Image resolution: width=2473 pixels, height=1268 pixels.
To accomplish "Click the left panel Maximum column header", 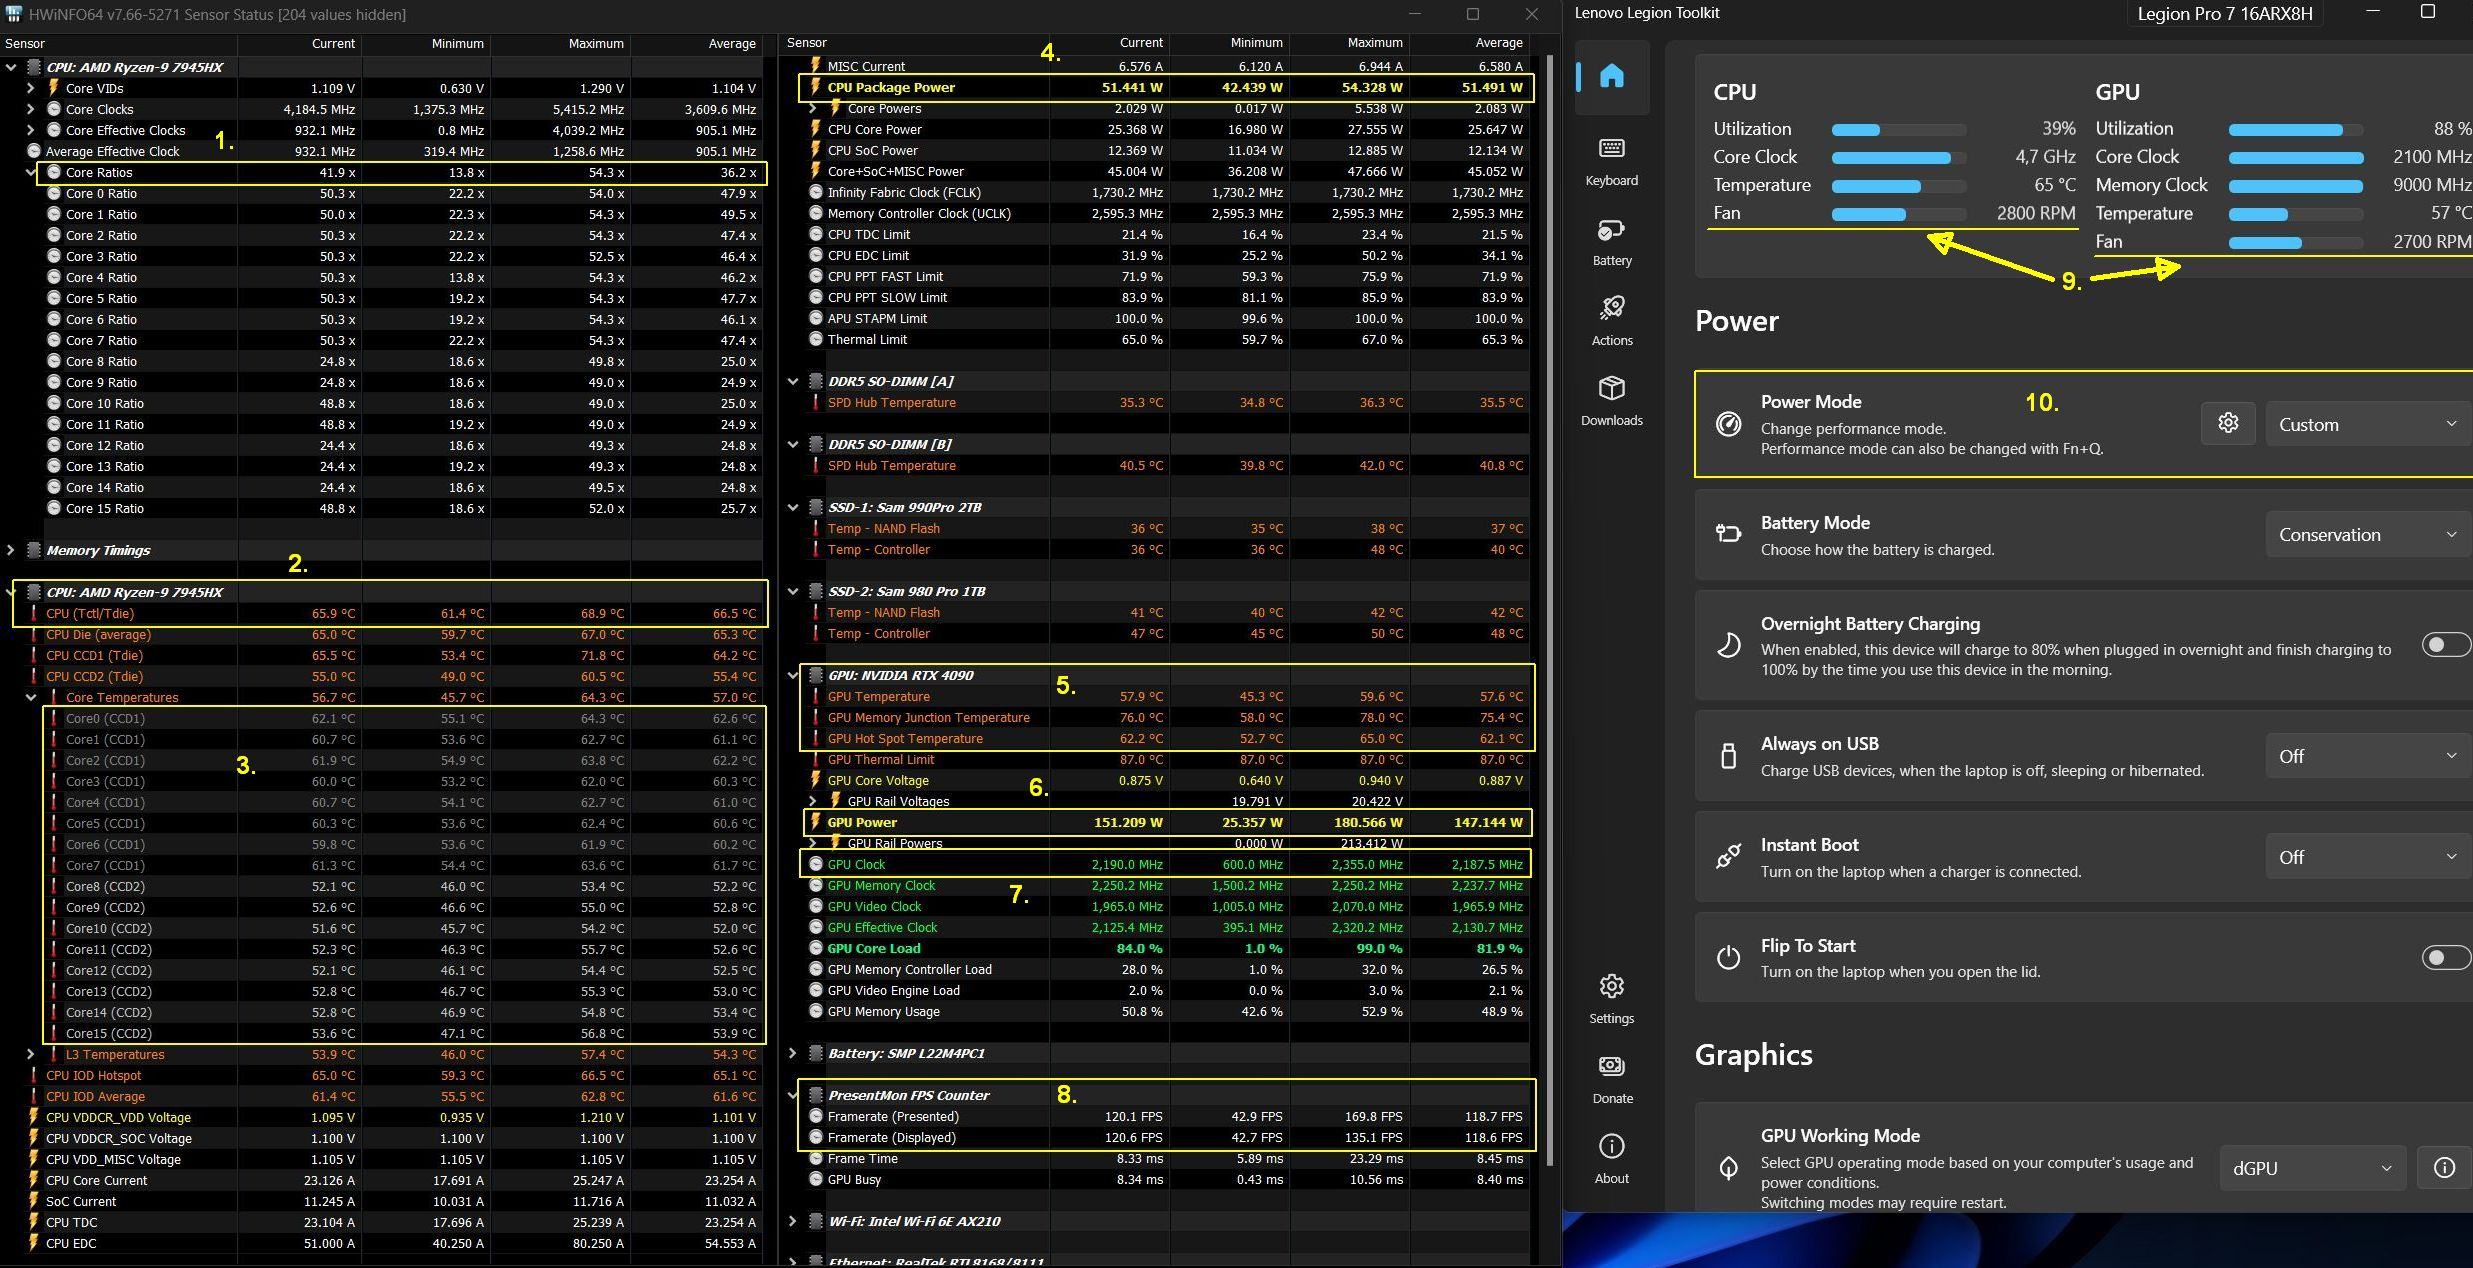I will (560, 44).
